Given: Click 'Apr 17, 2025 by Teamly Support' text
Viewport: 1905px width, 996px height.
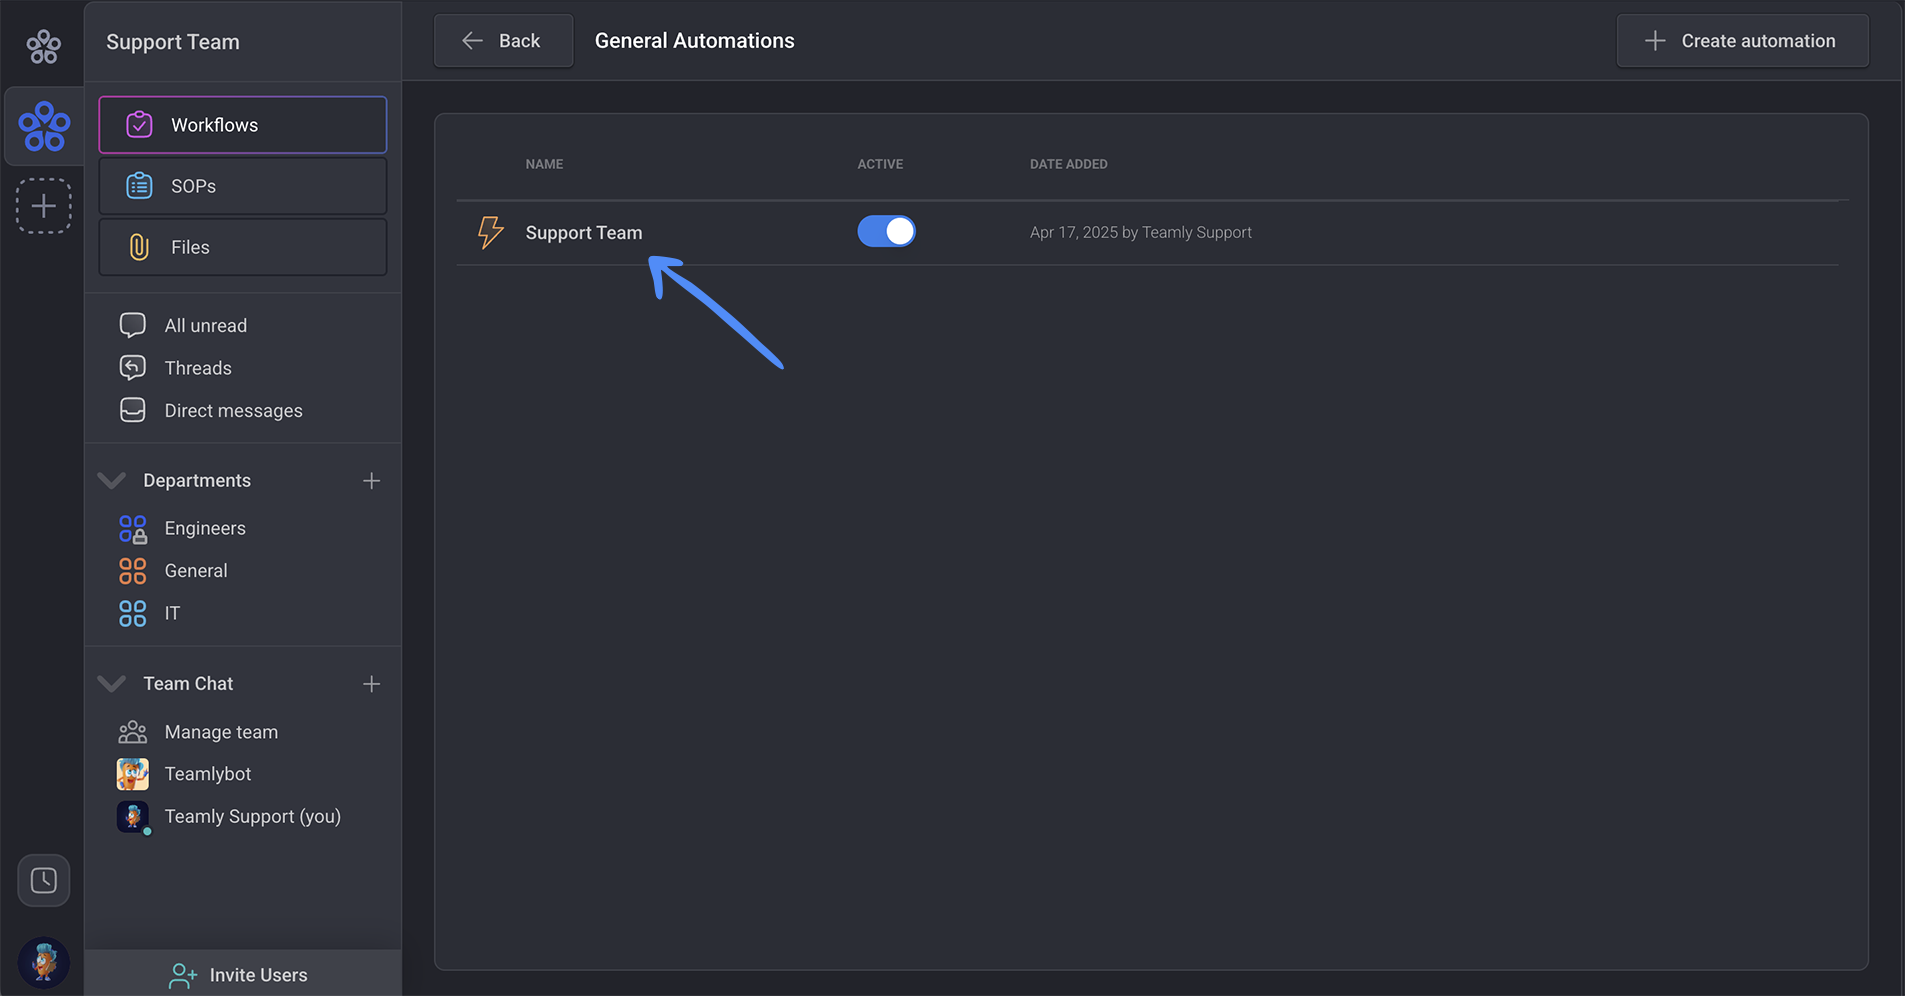Looking at the screenshot, I should (x=1140, y=232).
